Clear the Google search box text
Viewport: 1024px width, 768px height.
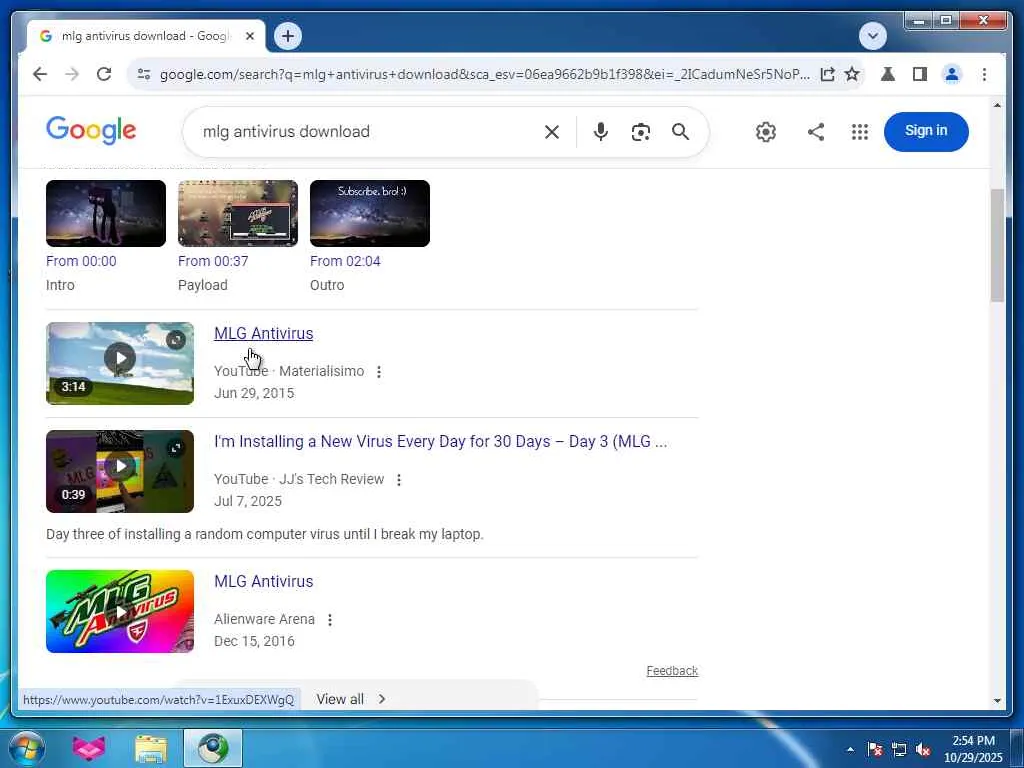(552, 132)
